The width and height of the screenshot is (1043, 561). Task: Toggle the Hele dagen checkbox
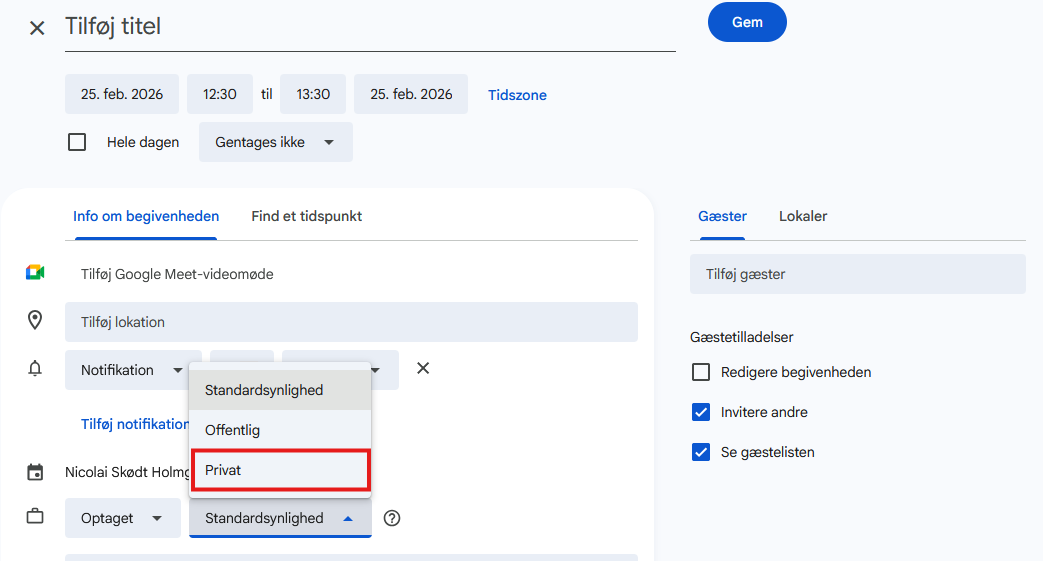tap(77, 142)
